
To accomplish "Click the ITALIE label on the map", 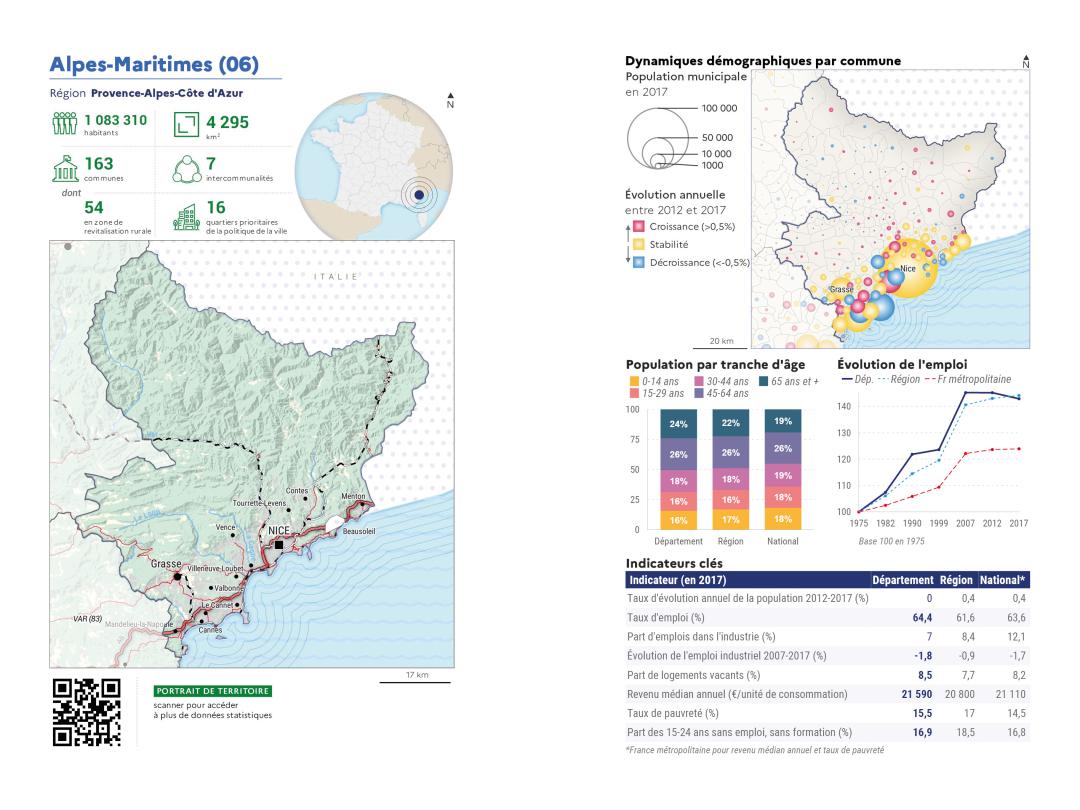I will [x=336, y=277].
